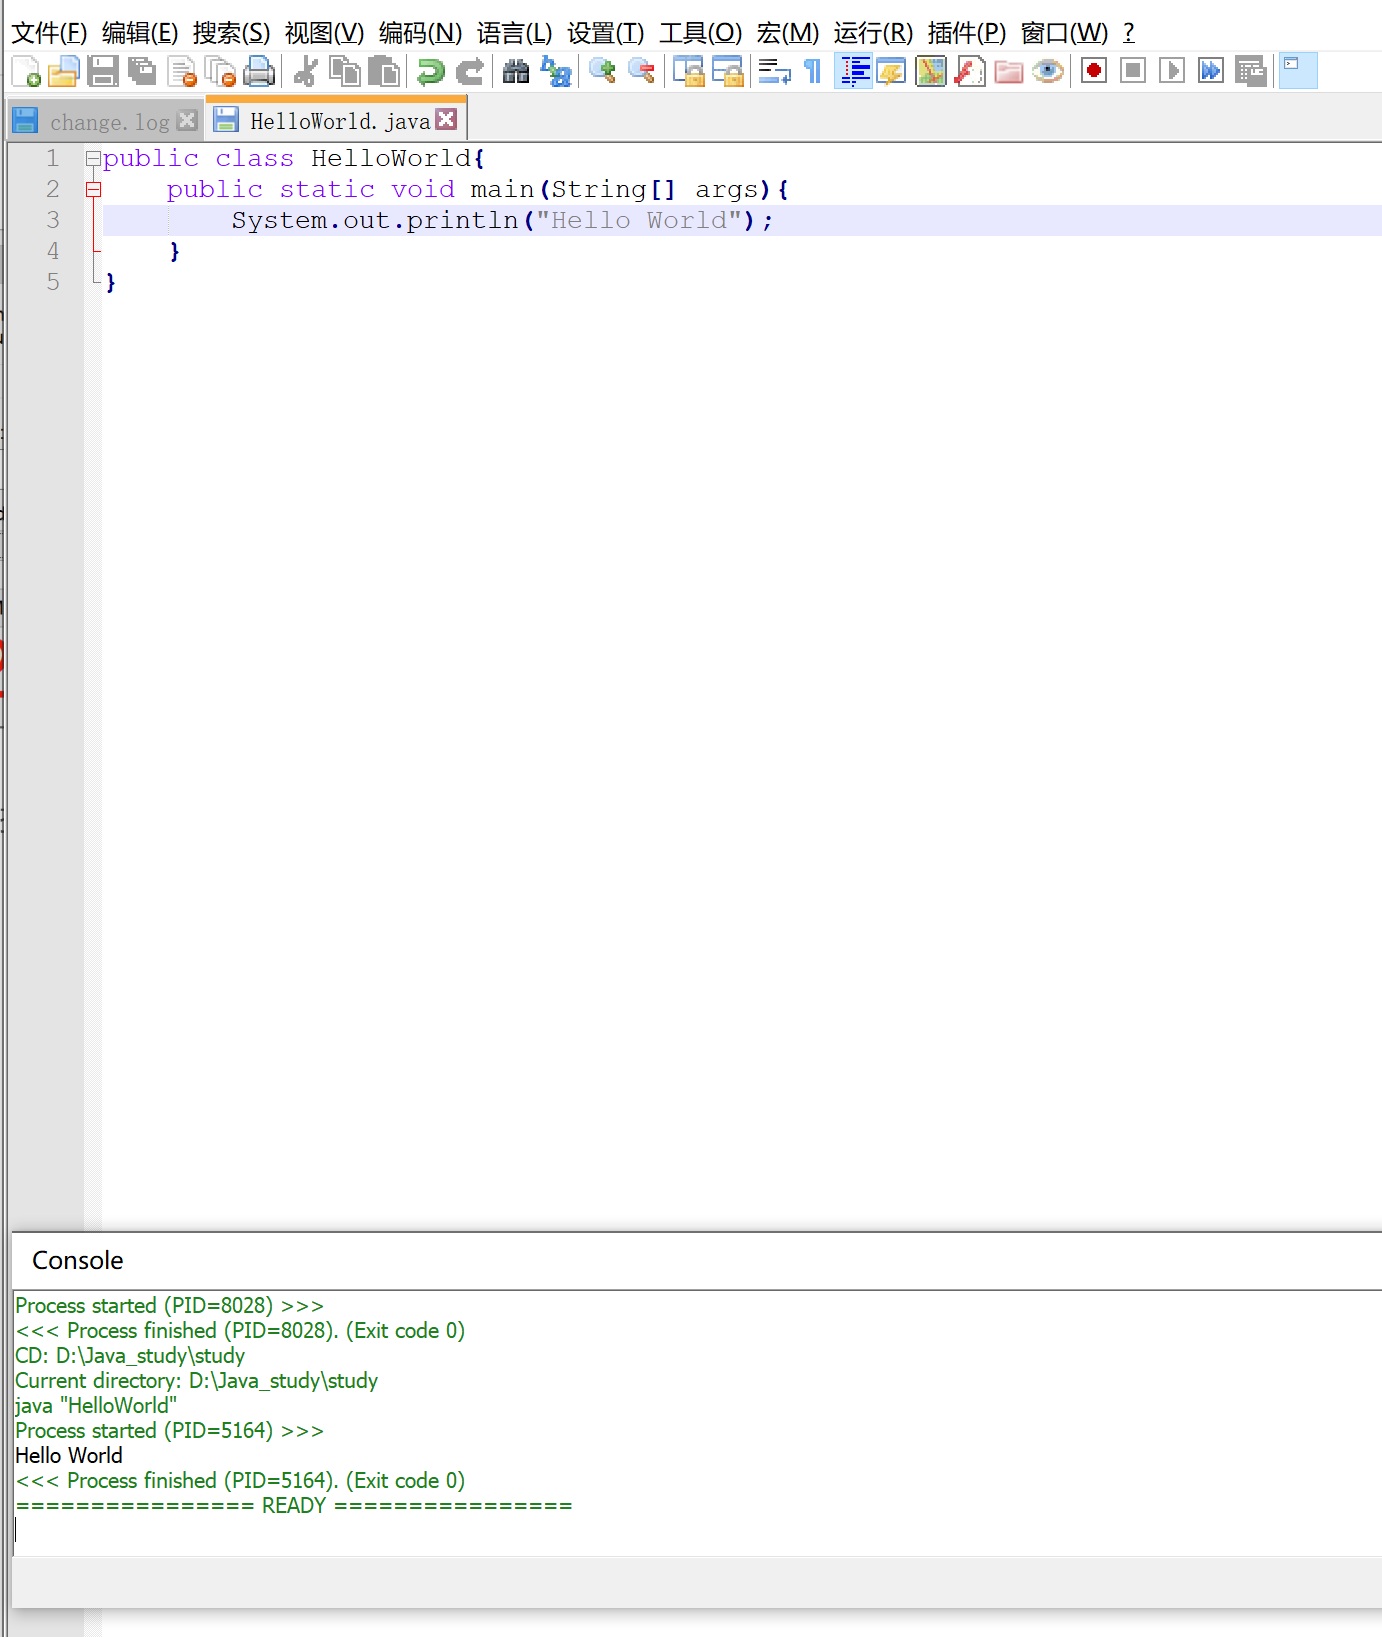The height and width of the screenshot is (1637, 1382).
Task: Toggle Word wrap toolbar icon
Action: pos(774,71)
